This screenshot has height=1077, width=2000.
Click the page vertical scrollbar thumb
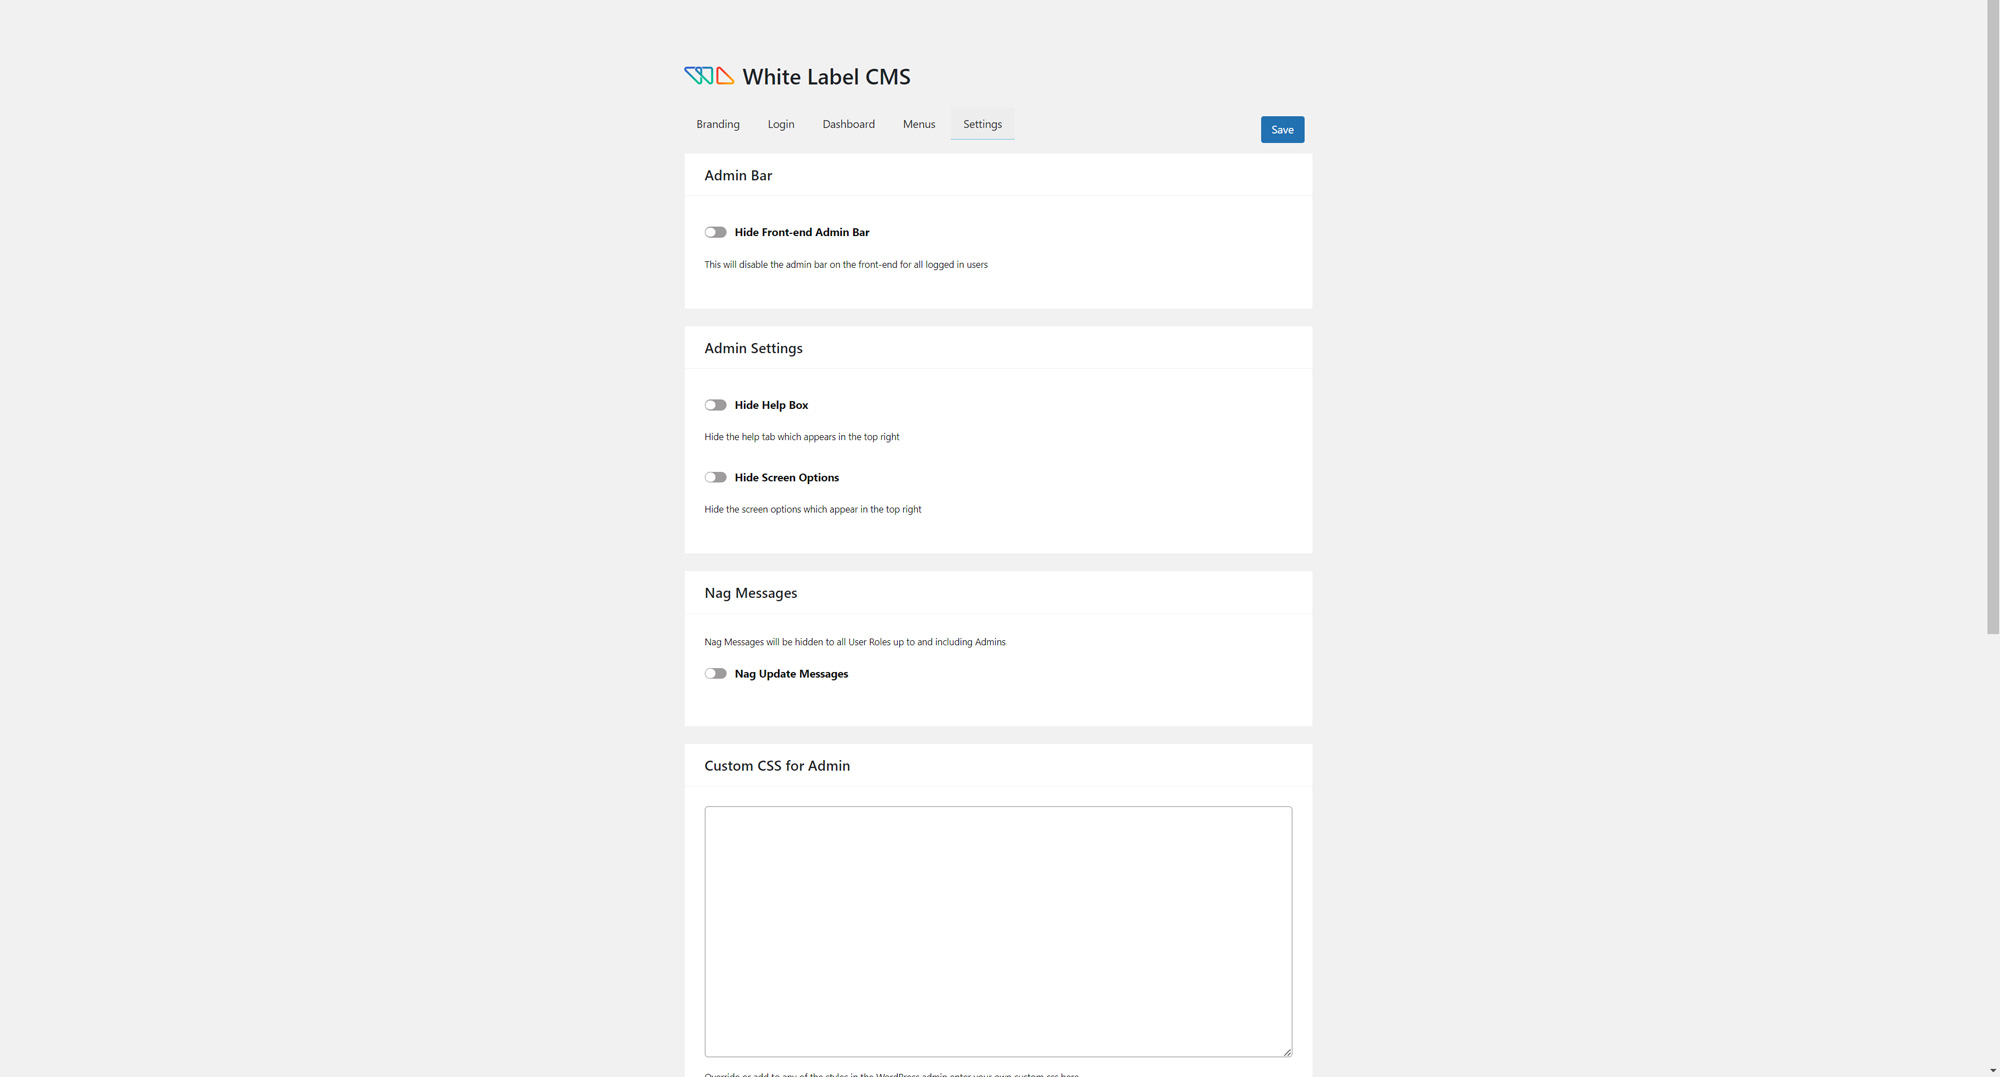(x=1993, y=317)
